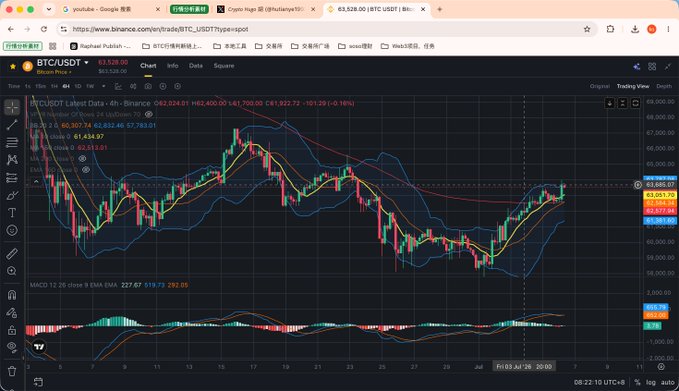Open chart settings sliders icon
Image resolution: width=679 pixels, height=391 pixels.
pos(133,86)
